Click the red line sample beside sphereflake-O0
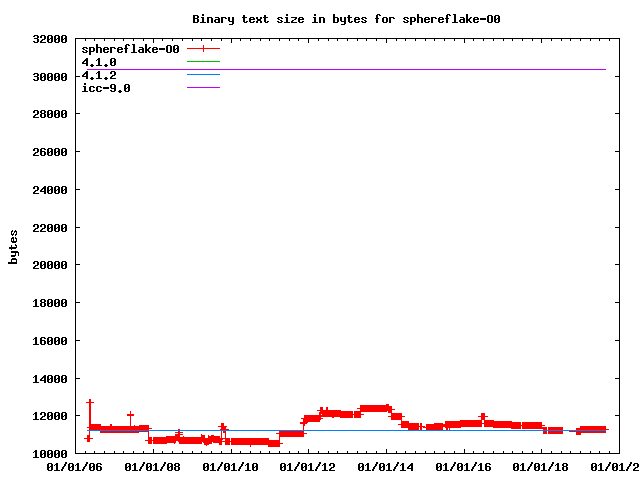This screenshot has height=480, width=640. tap(203, 48)
